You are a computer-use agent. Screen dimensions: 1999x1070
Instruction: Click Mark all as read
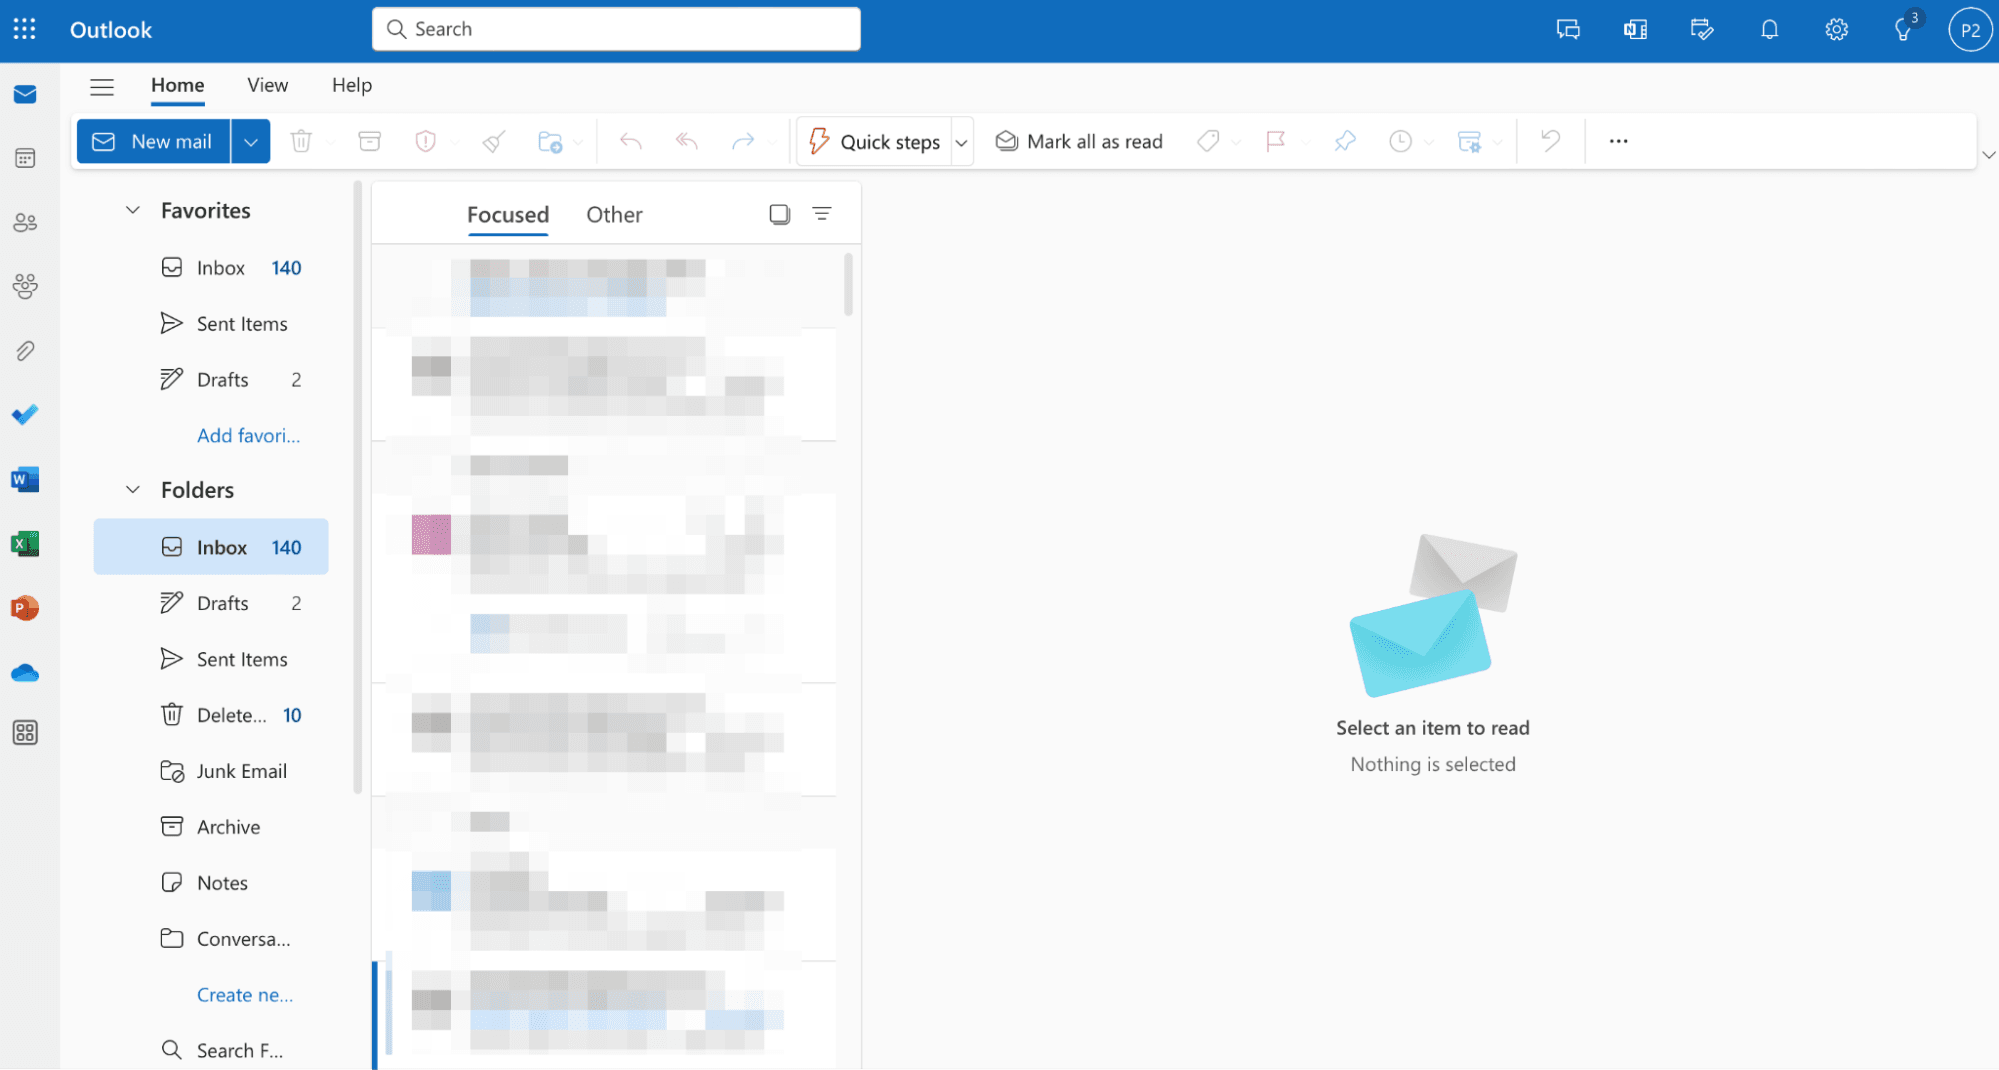coord(1079,141)
